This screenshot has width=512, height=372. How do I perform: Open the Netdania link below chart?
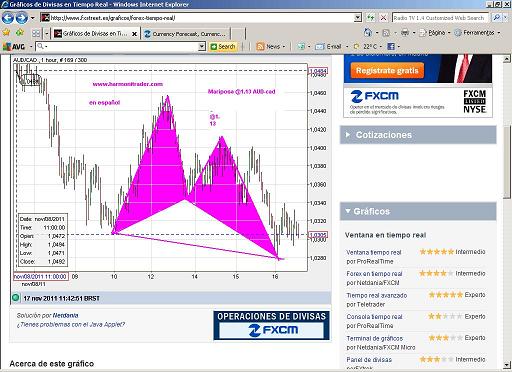point(65,315)
